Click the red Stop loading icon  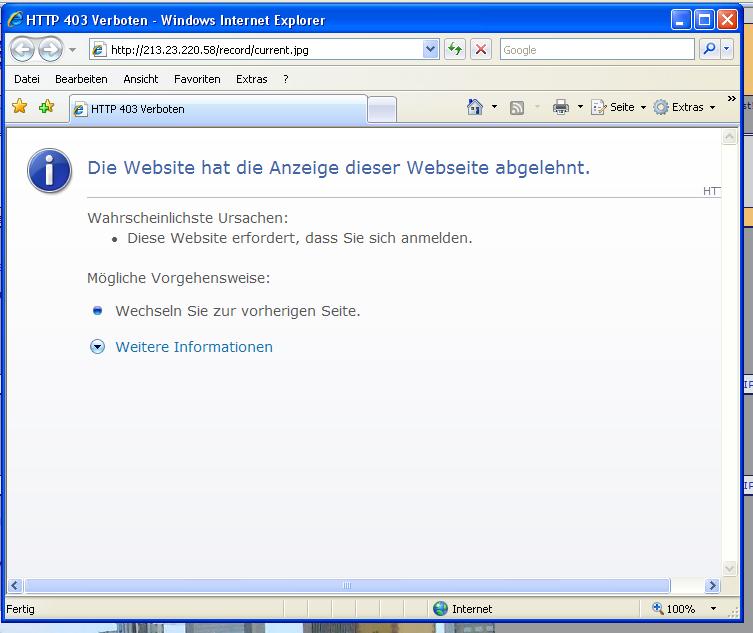[x=481, y=50]
